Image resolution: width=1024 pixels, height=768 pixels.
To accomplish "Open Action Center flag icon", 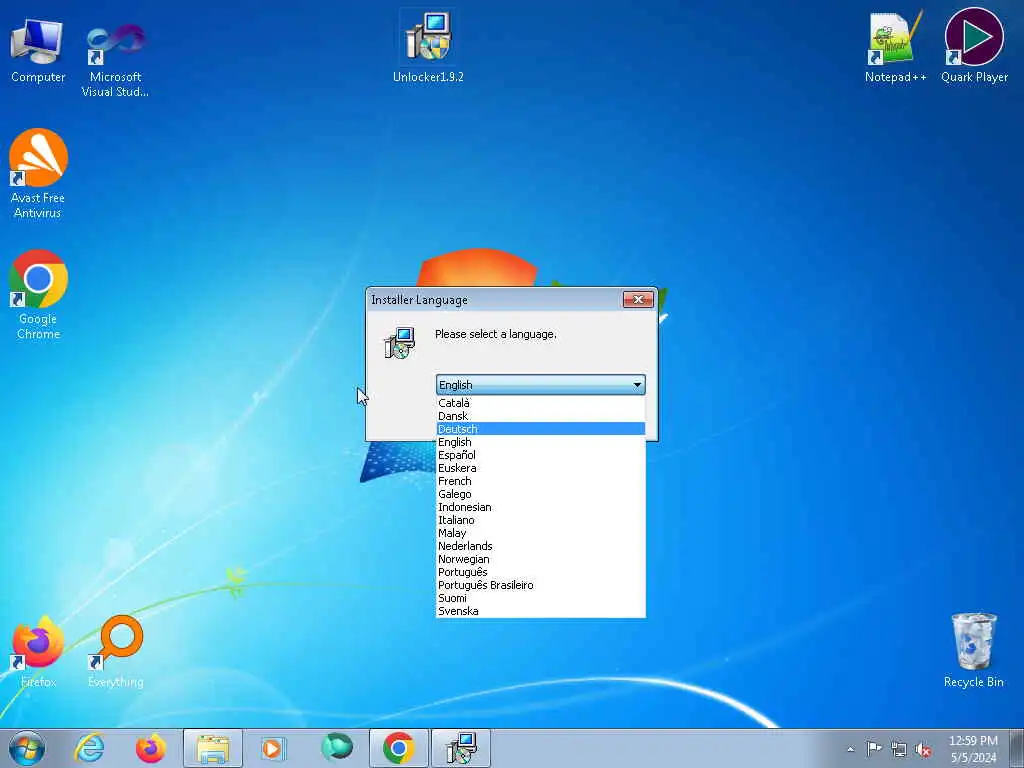I will tap(874, 748).
